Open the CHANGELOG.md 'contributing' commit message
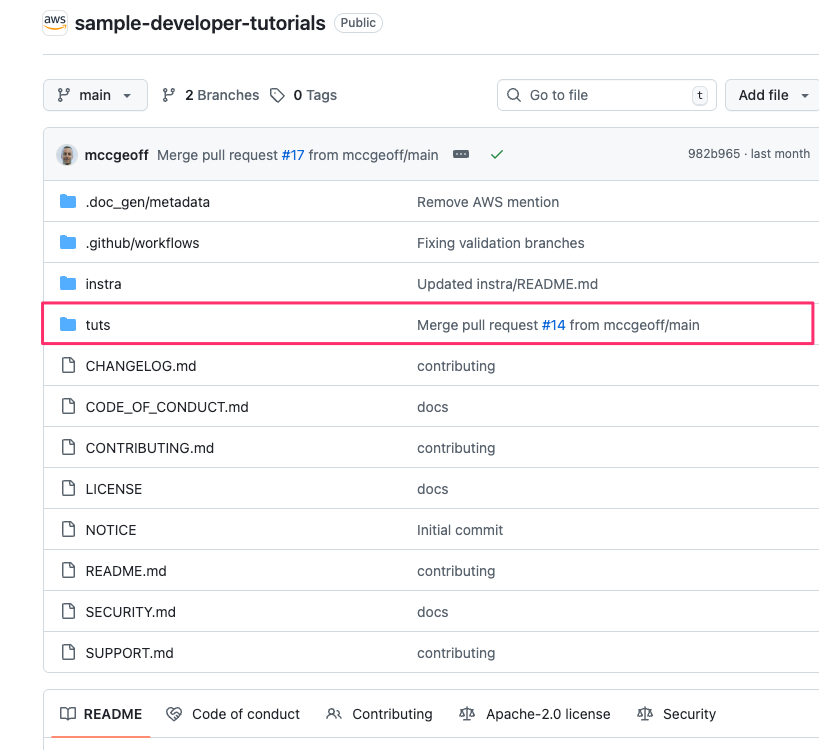The image size is (819, 750). [x=456, y=366]
